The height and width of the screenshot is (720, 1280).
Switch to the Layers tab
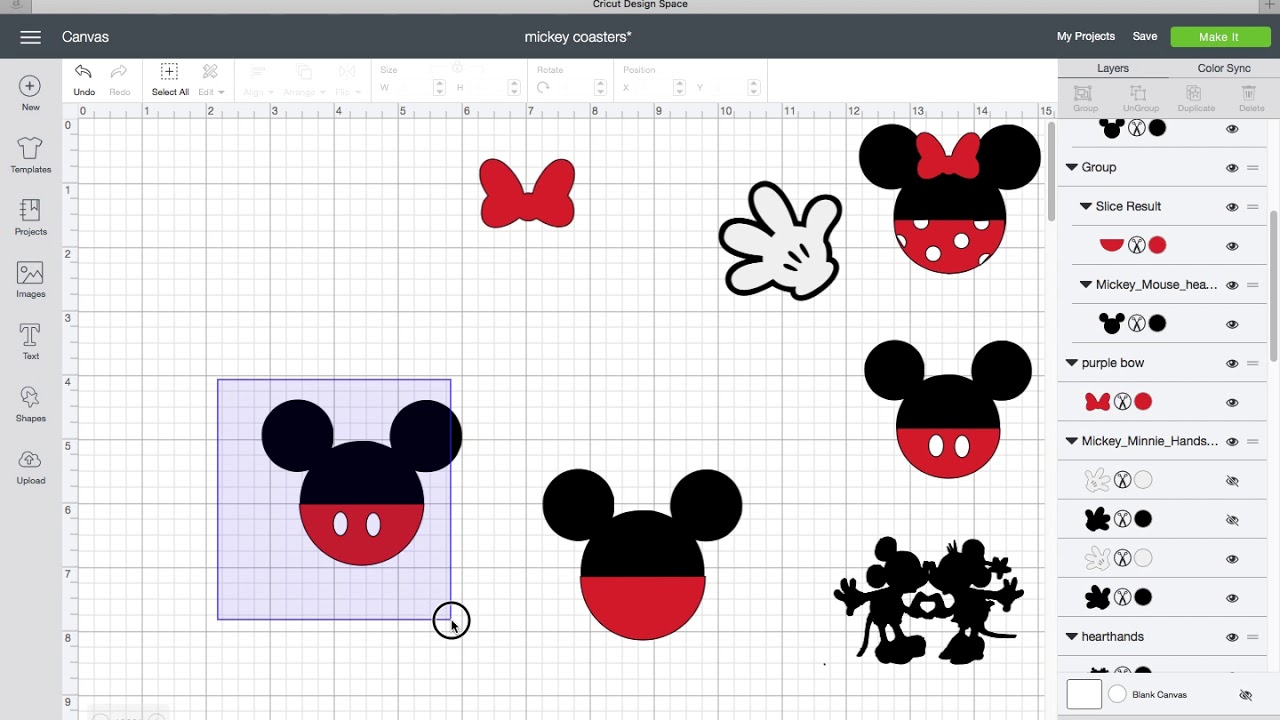tap(1113, 68)
